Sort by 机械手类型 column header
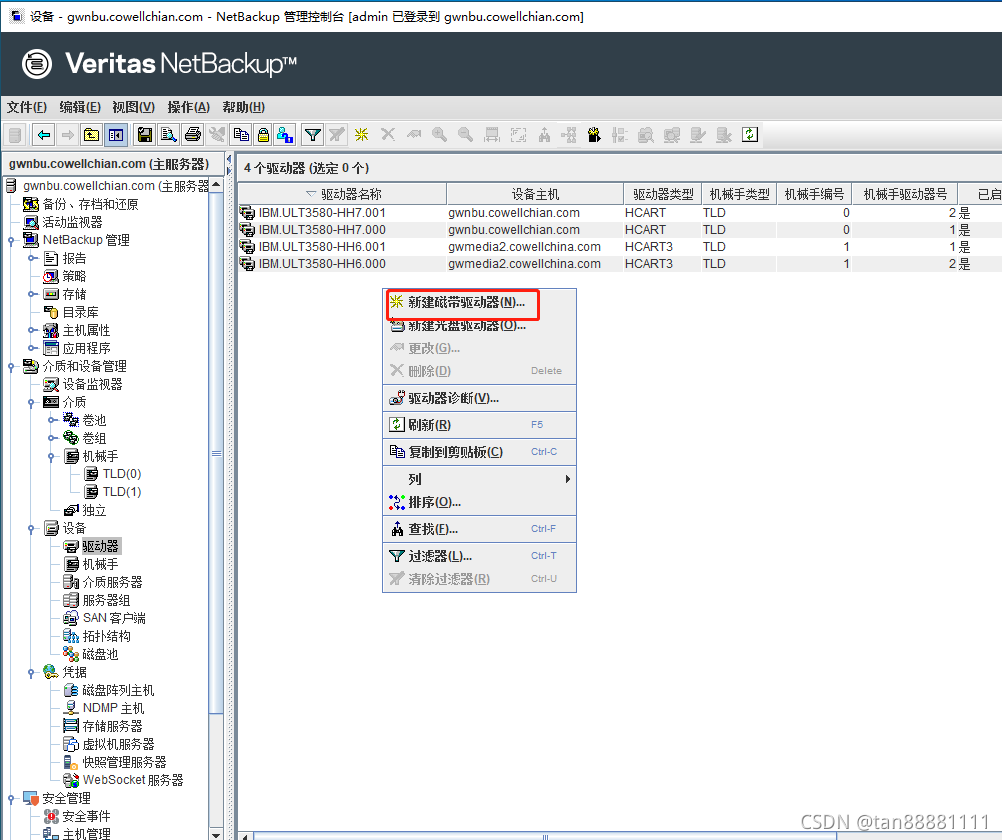 pos(739,194)
